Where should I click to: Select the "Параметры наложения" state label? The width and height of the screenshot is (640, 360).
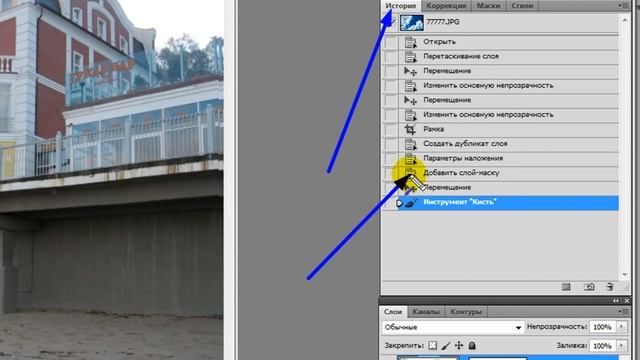pos(463,158)
